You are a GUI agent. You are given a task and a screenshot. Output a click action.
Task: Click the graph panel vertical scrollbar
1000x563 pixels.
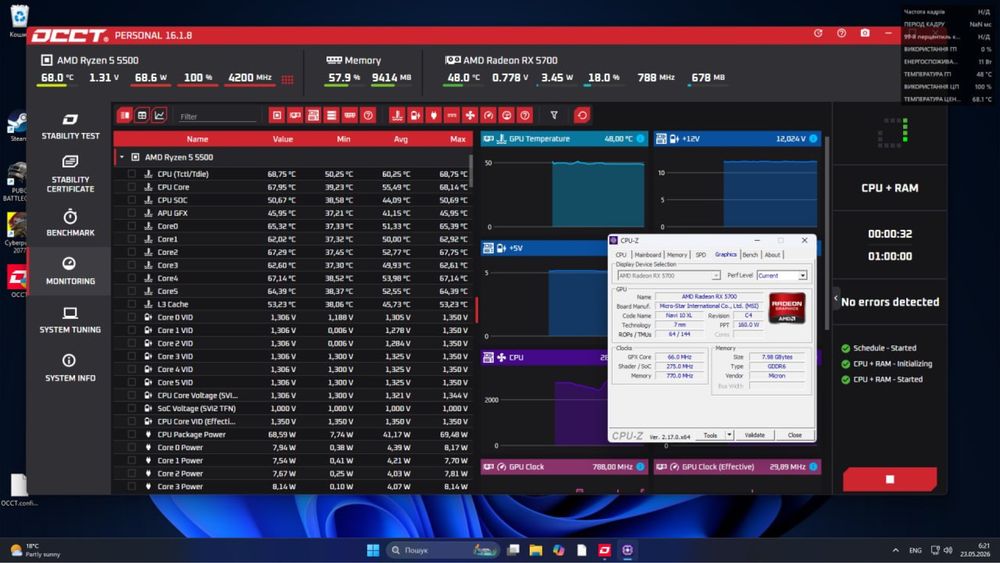point(827,233)
